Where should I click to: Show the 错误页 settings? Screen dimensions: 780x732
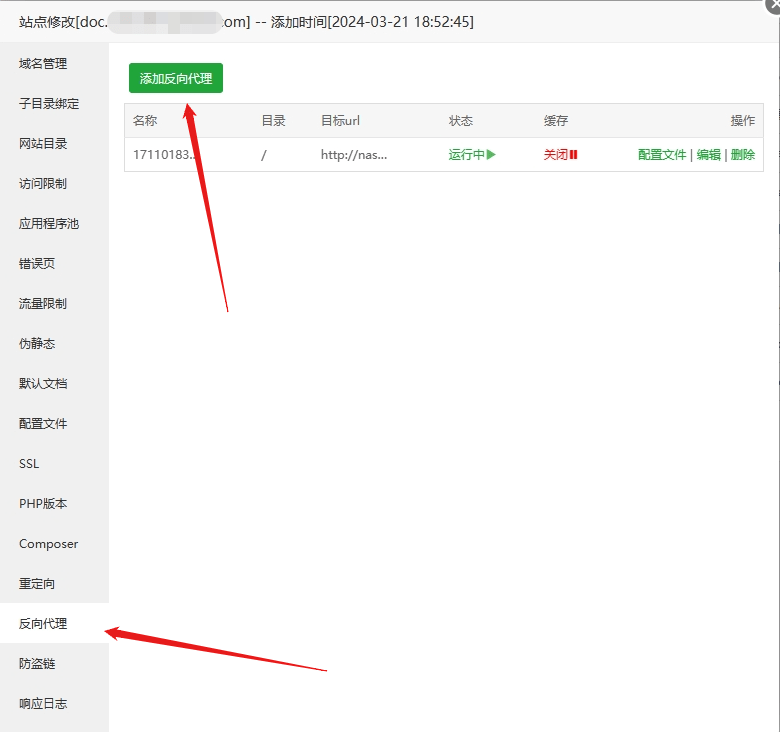tap(37, 264)
